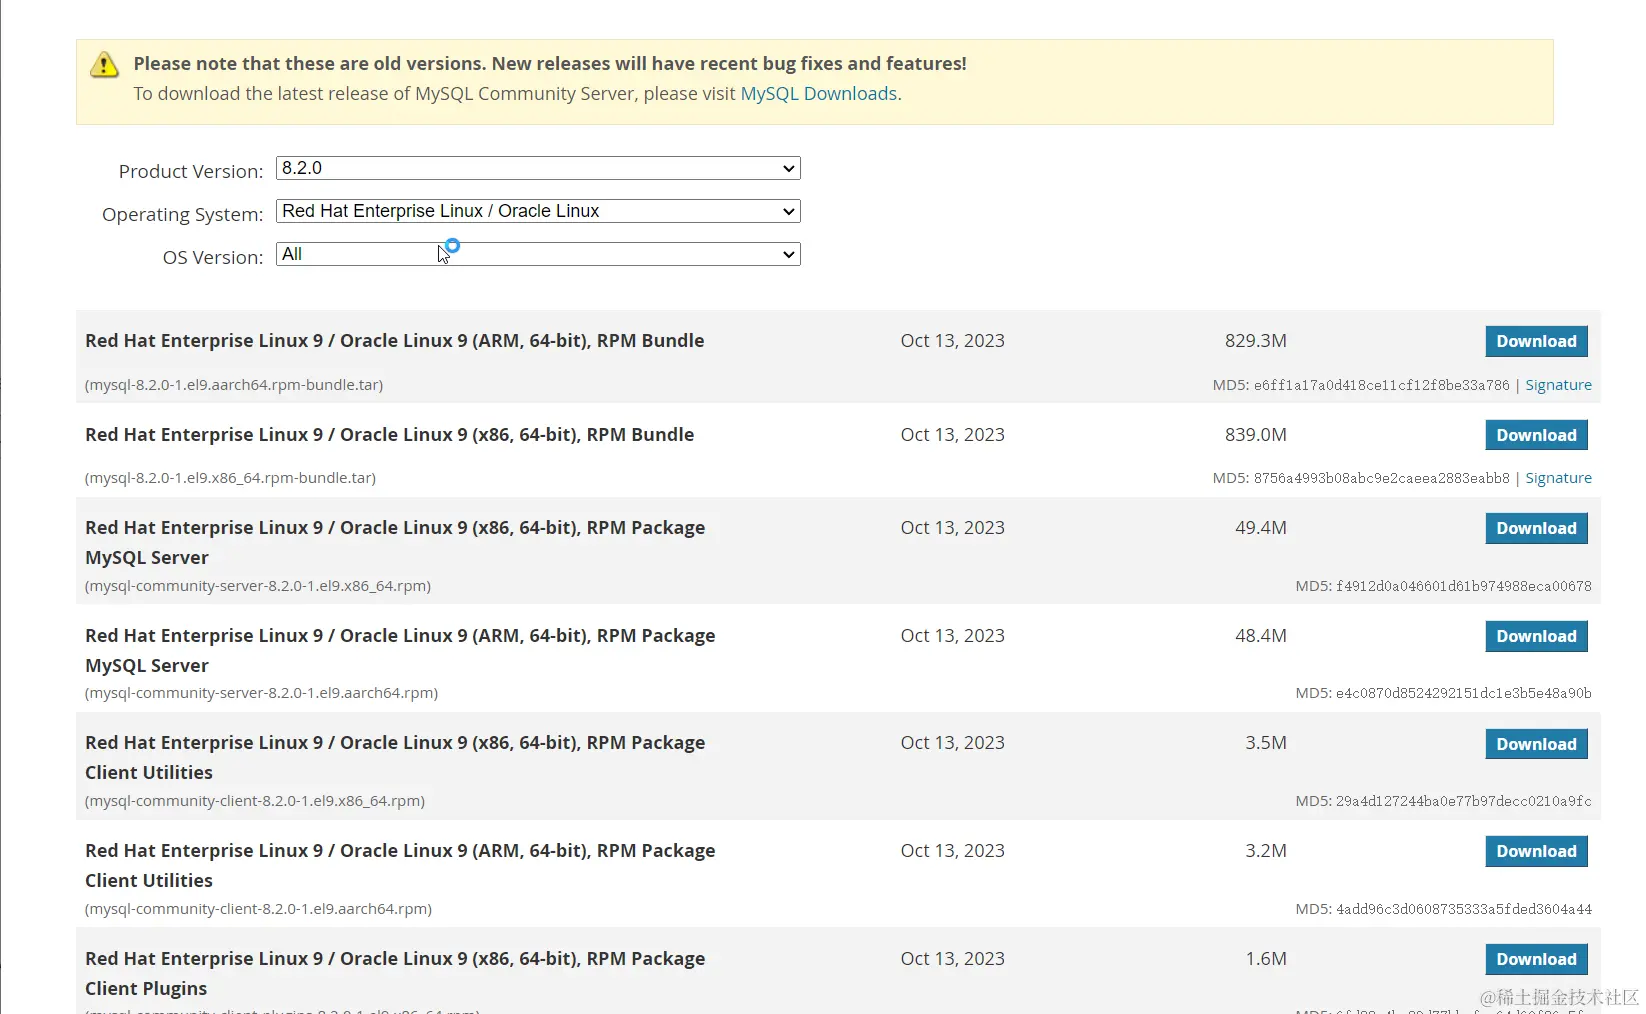This screenshot has height=1014, width=1646.
Task: Follow the MySQL Downloads link
Action: coord(818,93)
